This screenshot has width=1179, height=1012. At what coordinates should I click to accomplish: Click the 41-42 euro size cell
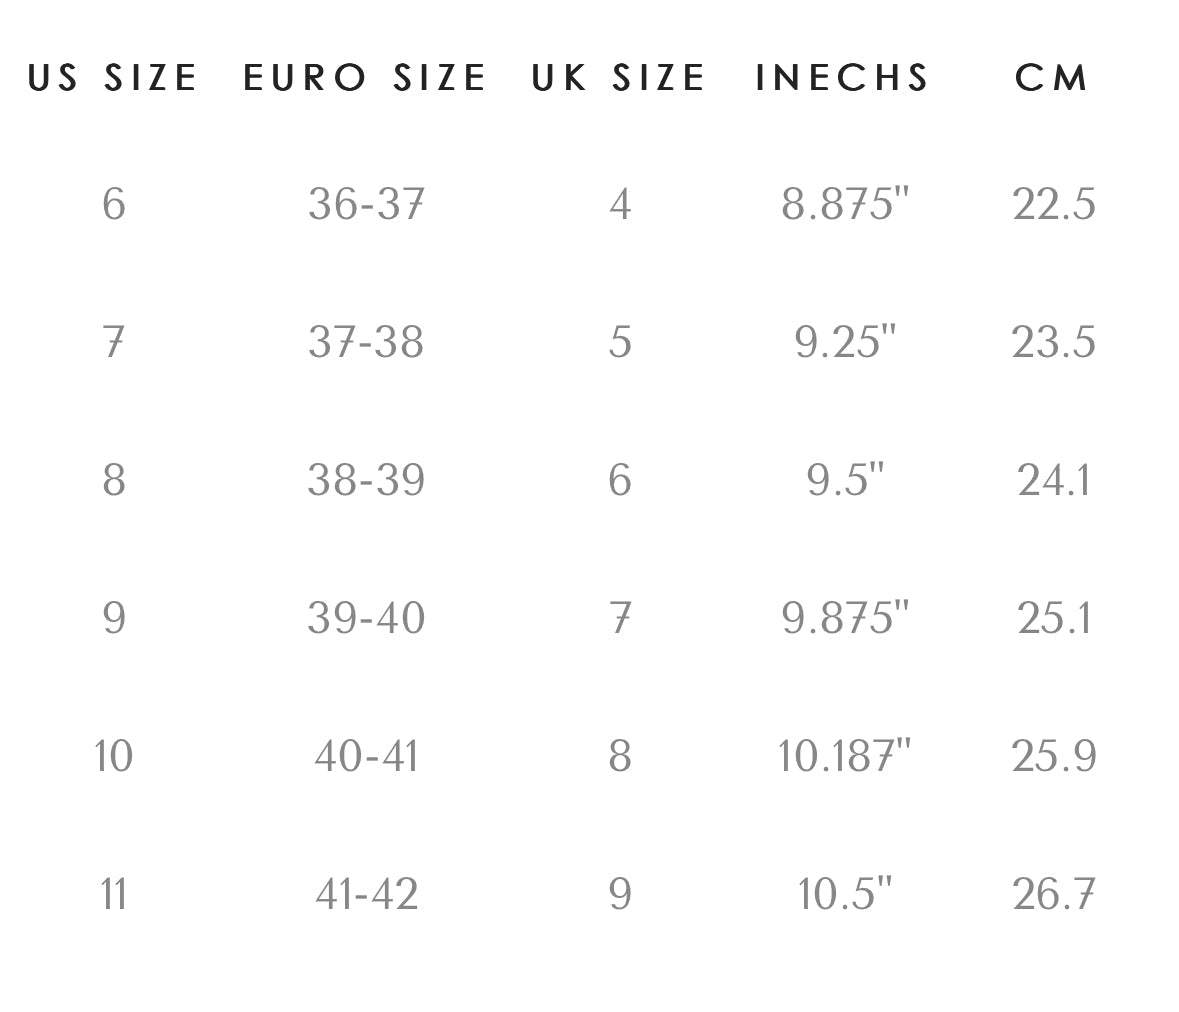[x=366, y=895]
